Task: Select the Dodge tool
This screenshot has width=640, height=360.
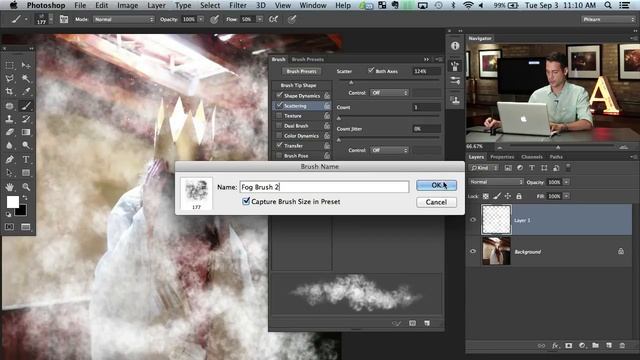Action: (26, 145)
